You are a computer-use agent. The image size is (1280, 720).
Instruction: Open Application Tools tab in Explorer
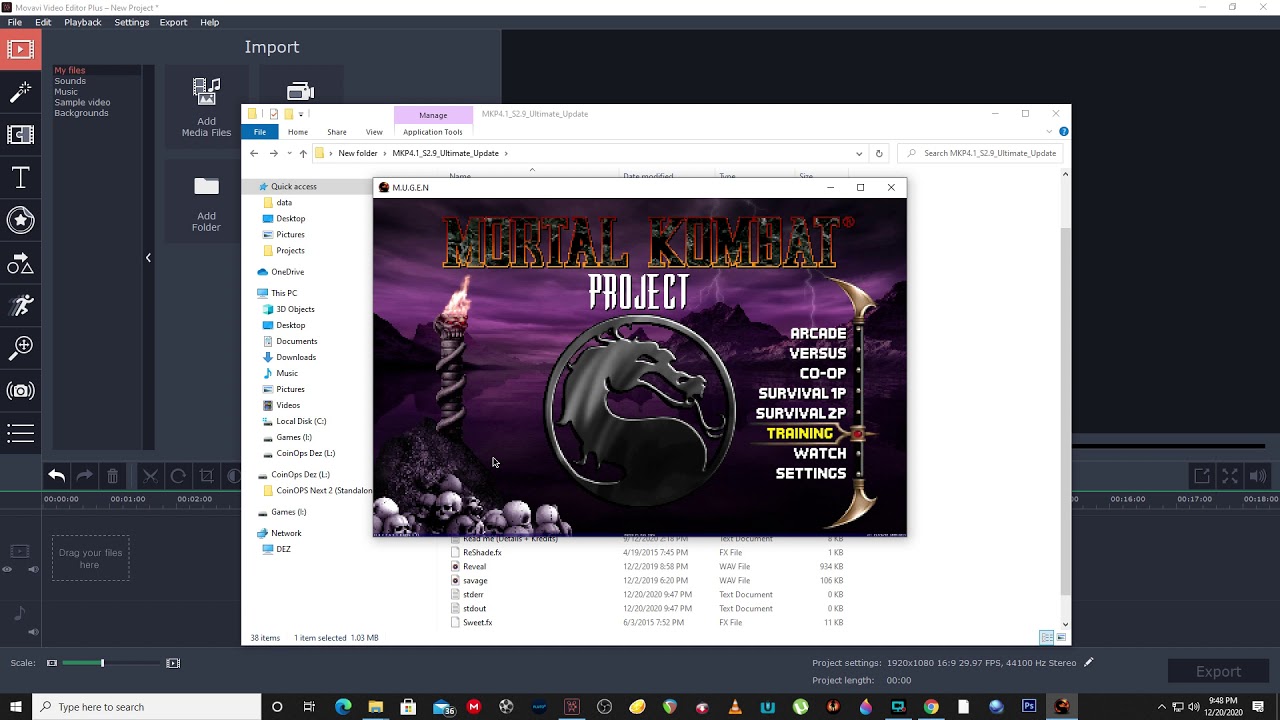433,132
